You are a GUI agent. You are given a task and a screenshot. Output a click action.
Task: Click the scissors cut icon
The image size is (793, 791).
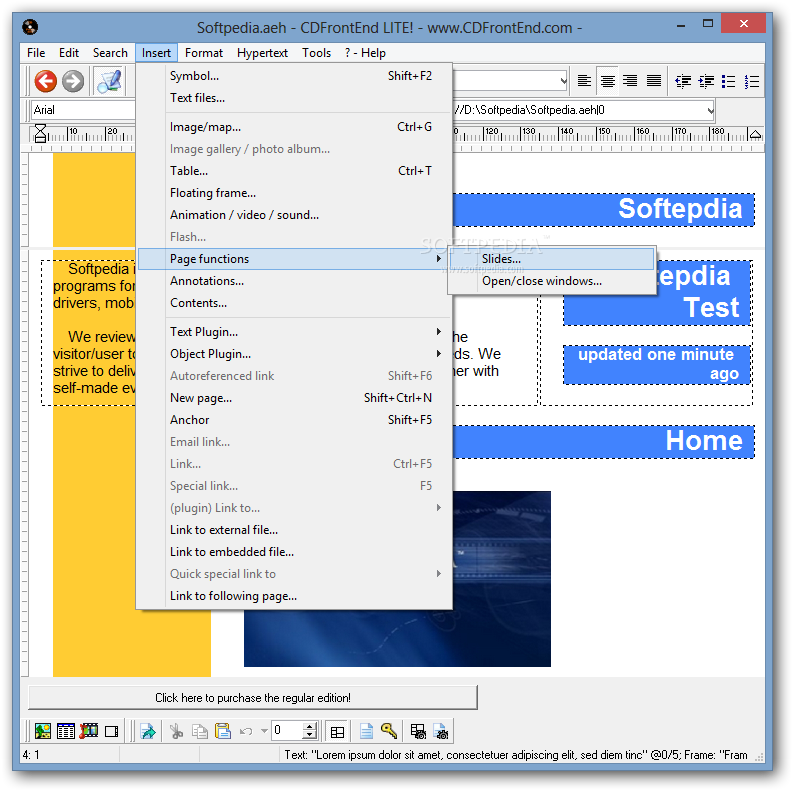[x=177, y=731]
